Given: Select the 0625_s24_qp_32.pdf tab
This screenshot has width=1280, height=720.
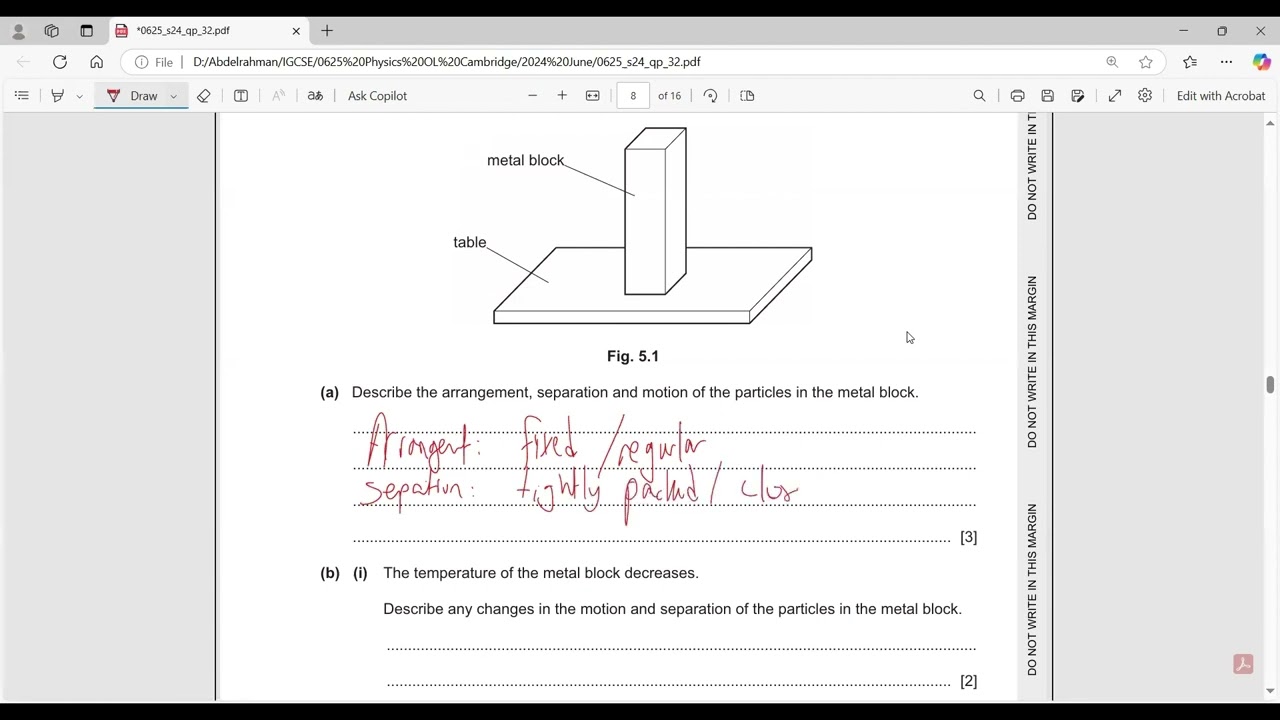Looking at the screenshot, I should [208, 31].
